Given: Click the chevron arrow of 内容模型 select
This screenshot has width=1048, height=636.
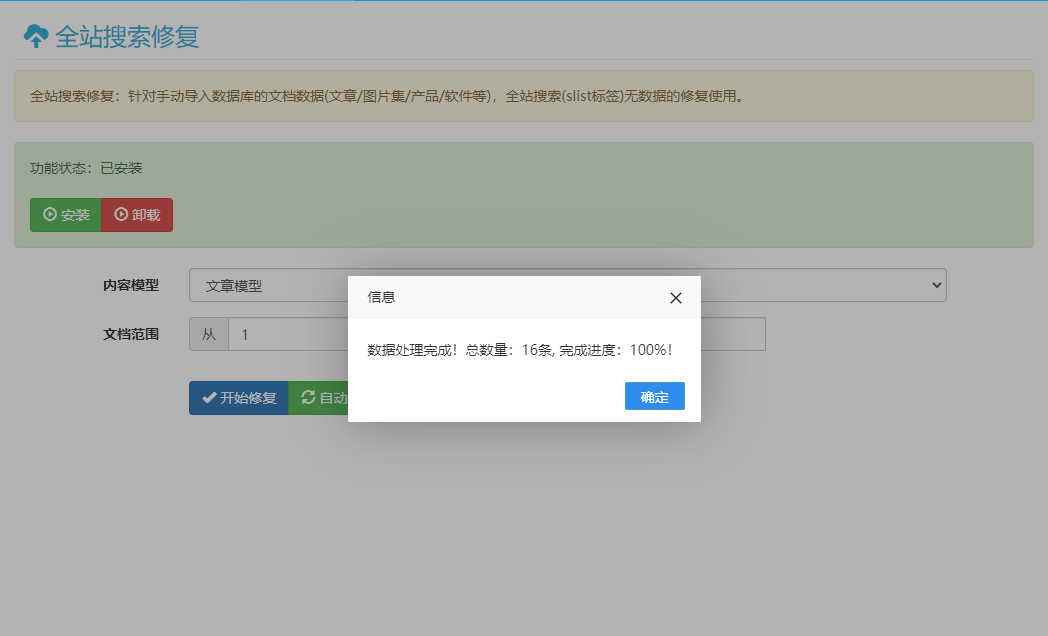Looking at the screenshot, I should 936,286.
